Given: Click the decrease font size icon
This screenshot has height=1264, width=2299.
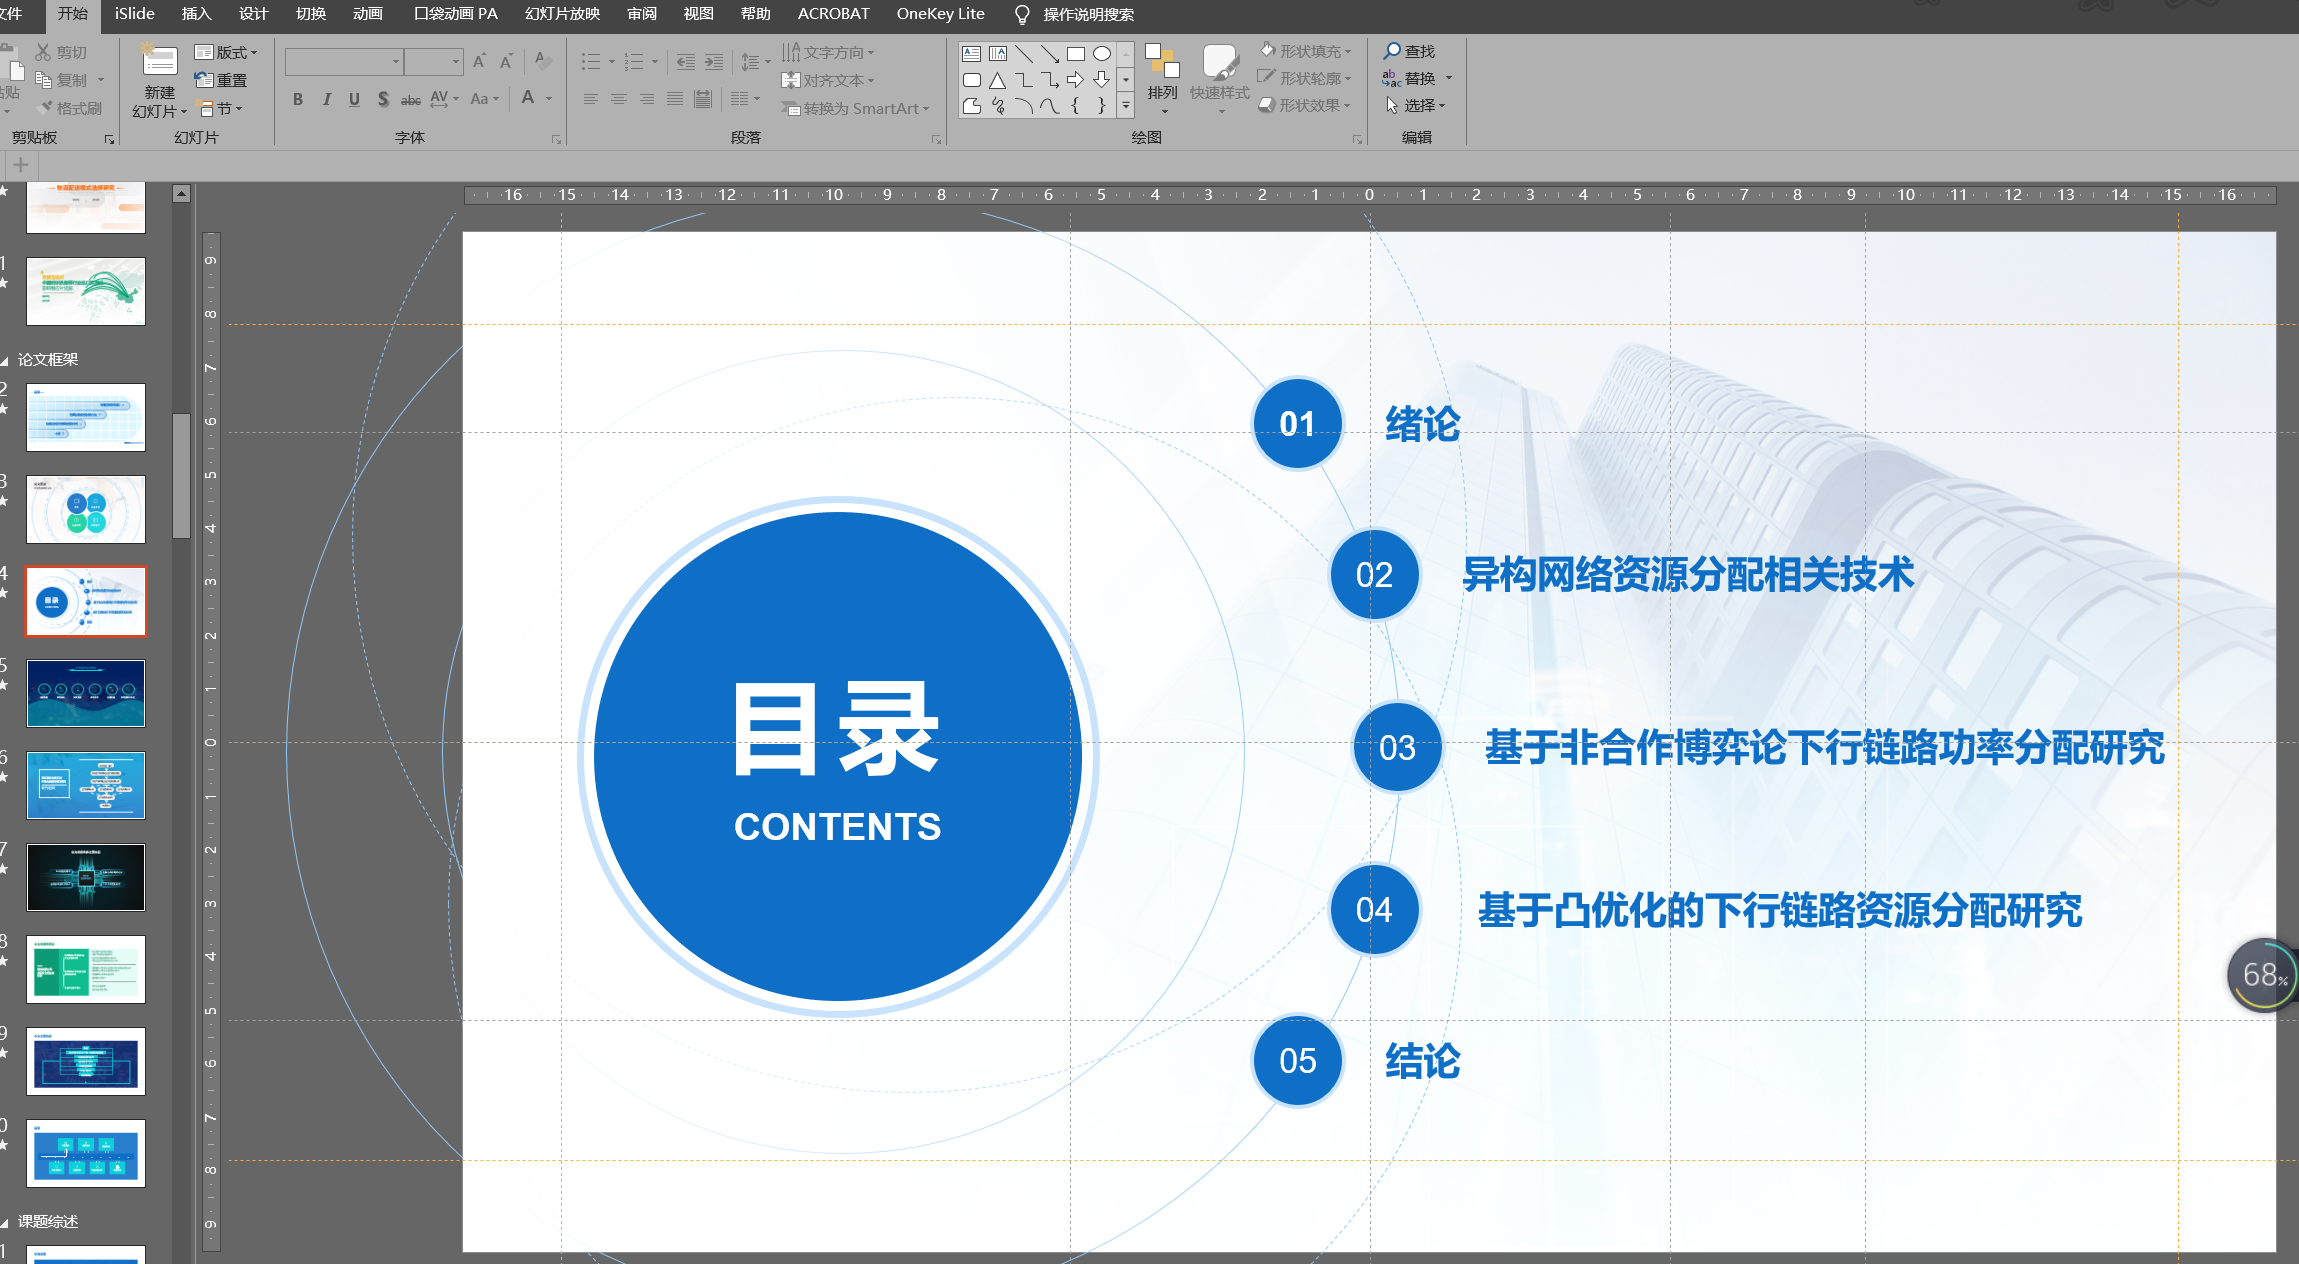Looking at the screenshot, I should point(506,62).
